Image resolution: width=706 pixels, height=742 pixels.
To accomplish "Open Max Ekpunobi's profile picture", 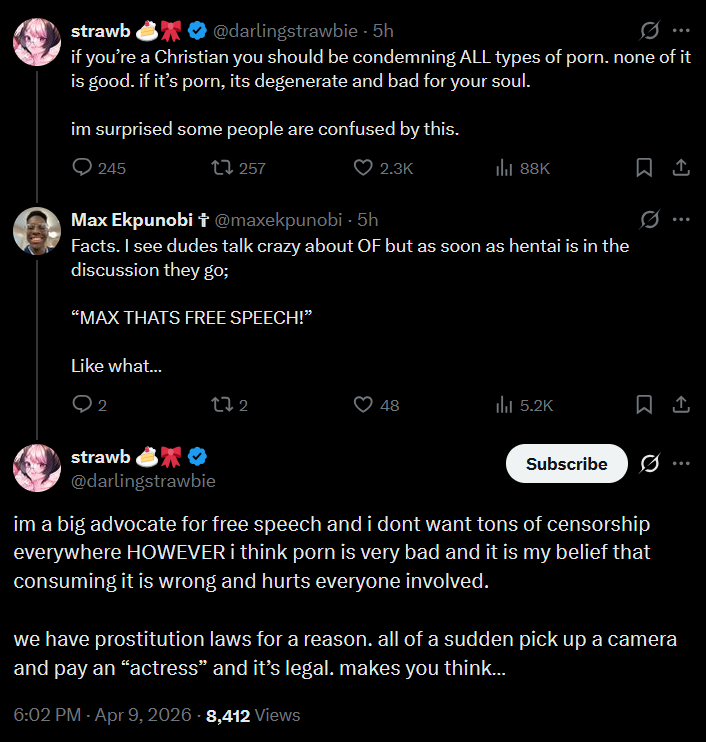I will coord(37,231).
